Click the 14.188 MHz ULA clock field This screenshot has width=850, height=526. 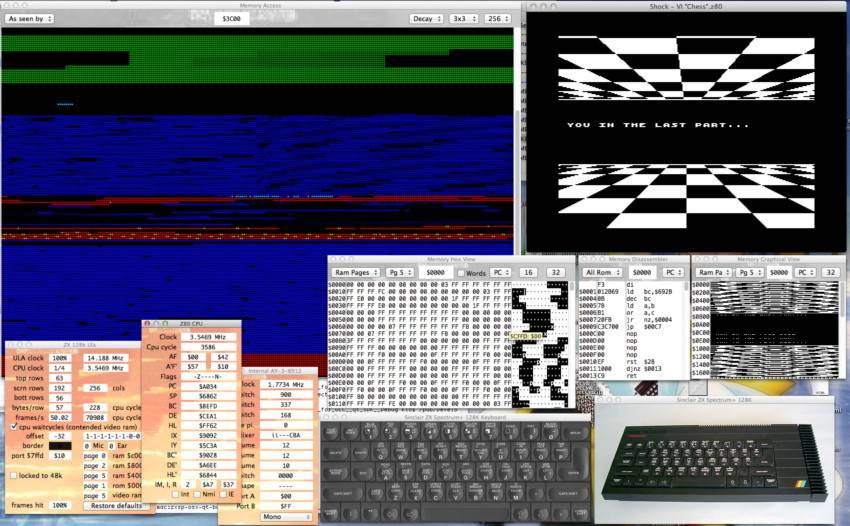(105, 358)
